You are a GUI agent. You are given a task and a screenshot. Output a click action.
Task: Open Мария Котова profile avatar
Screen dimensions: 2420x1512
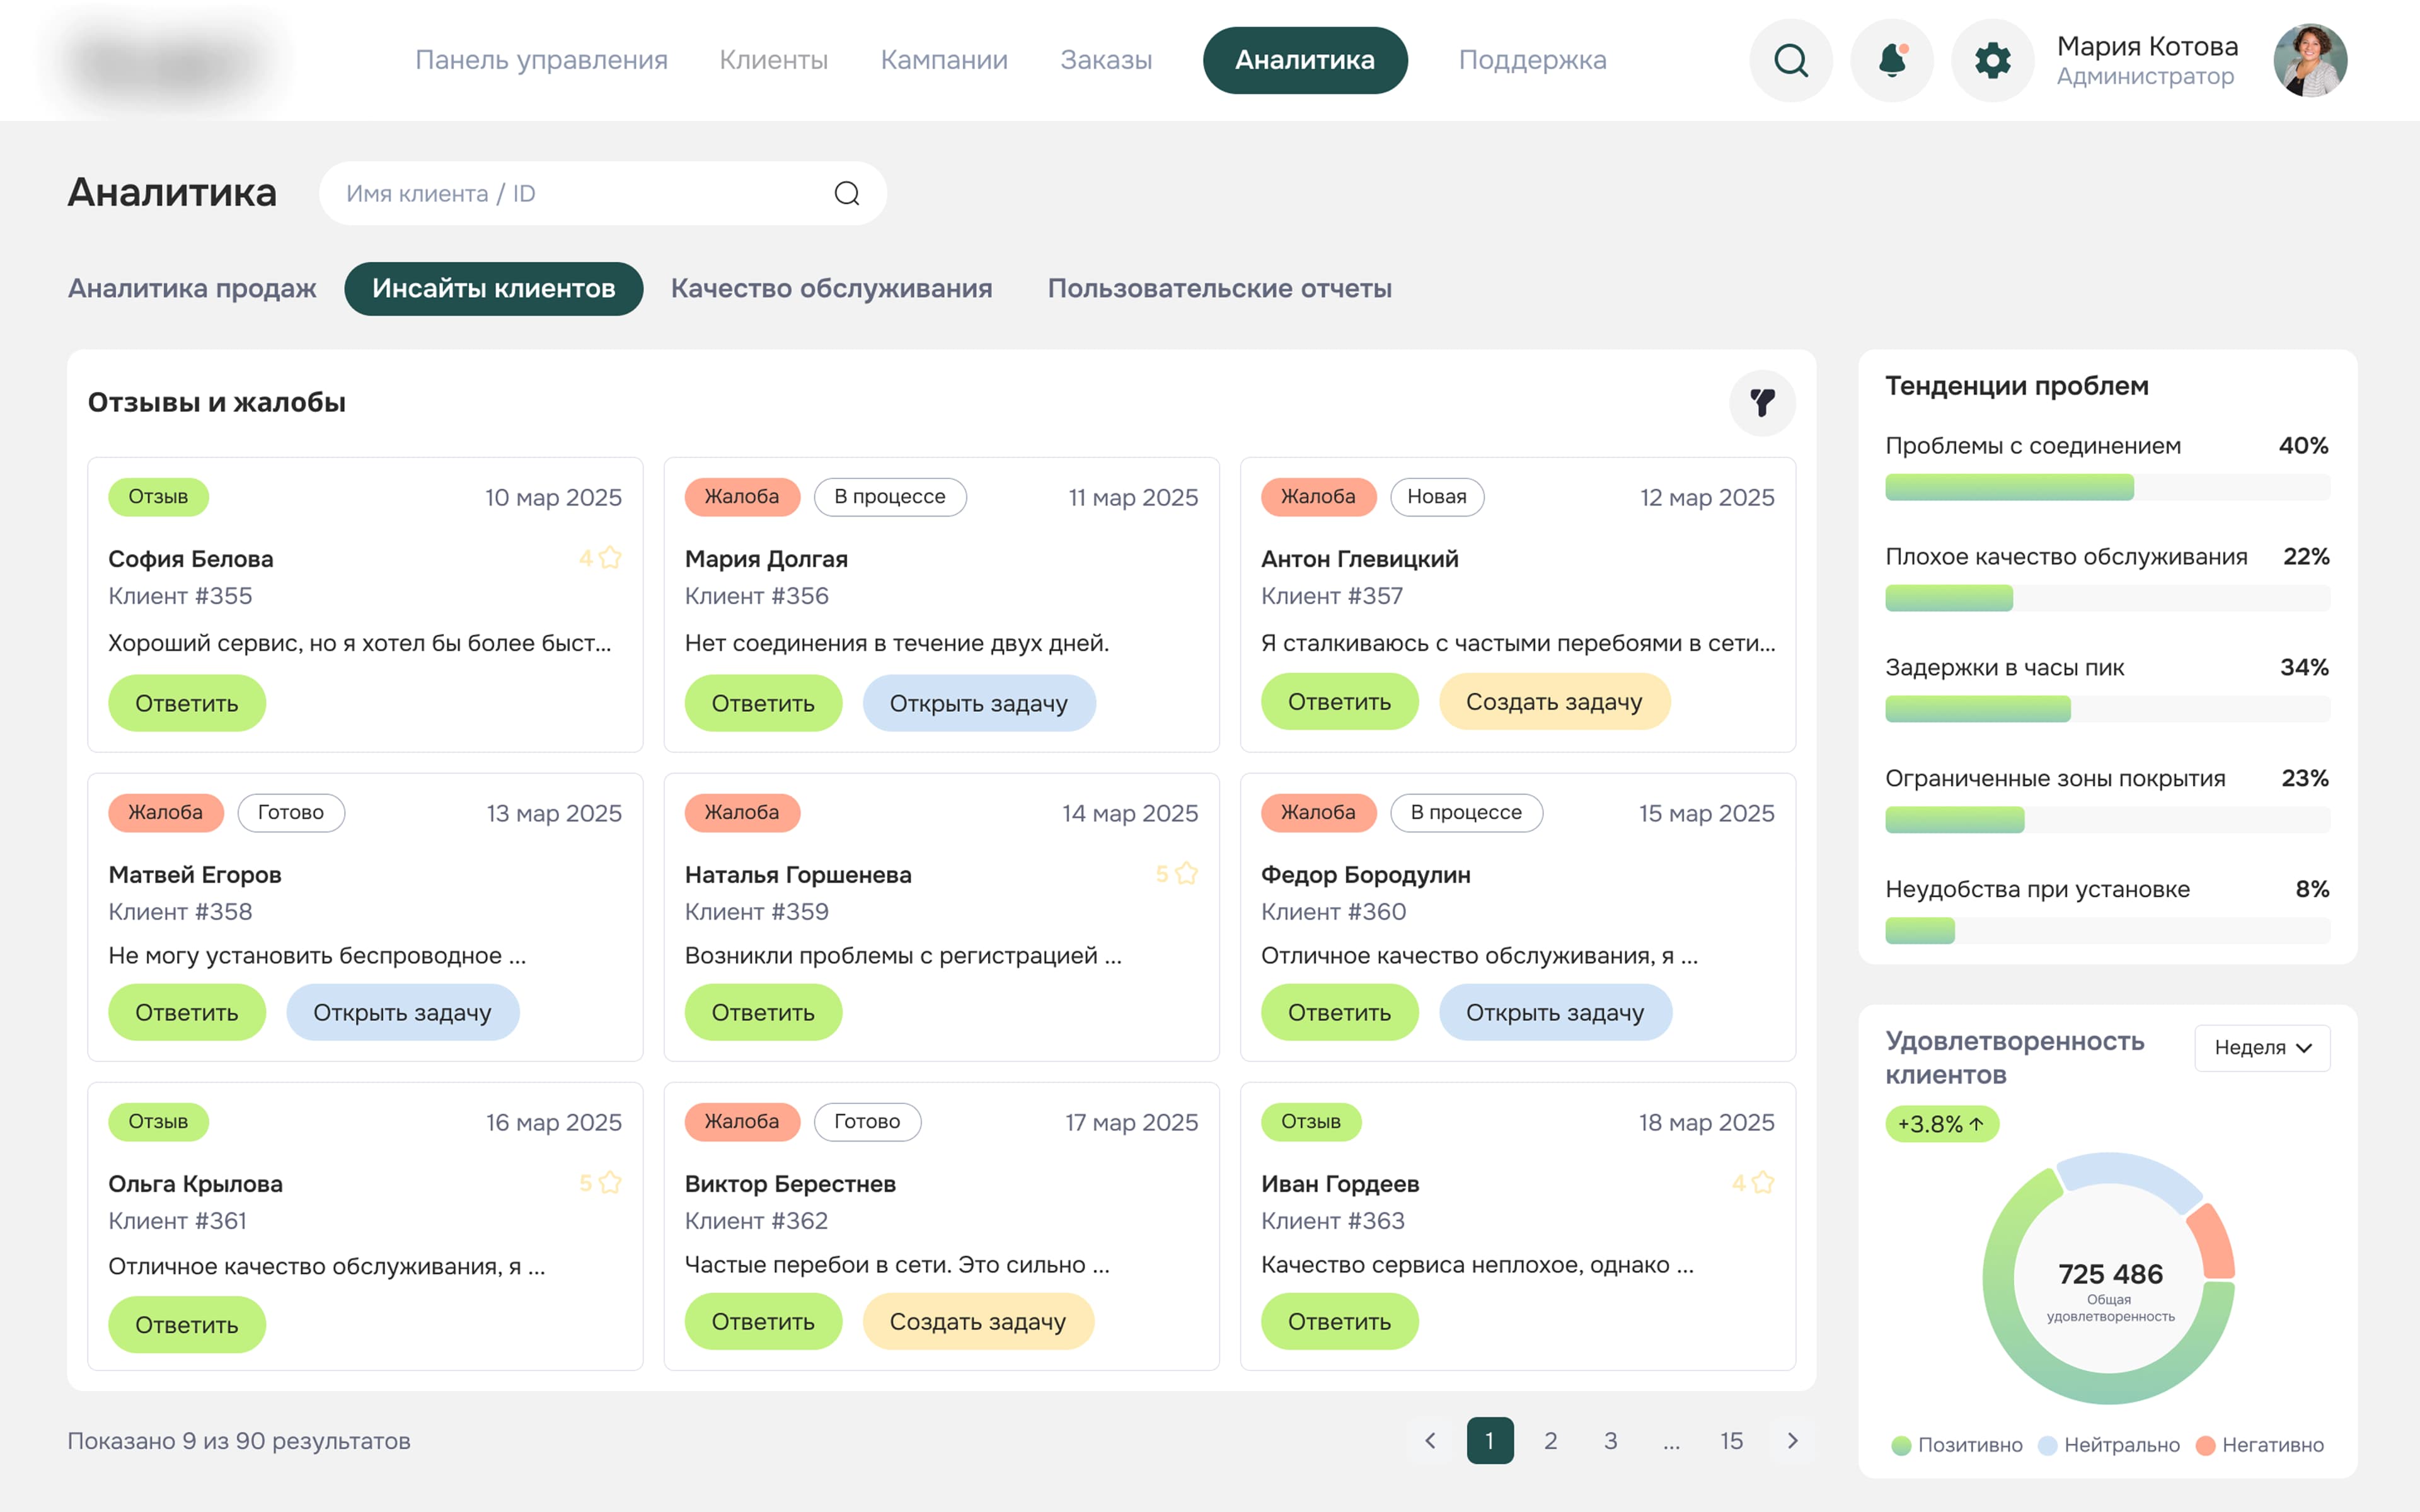click(2309, 60)
